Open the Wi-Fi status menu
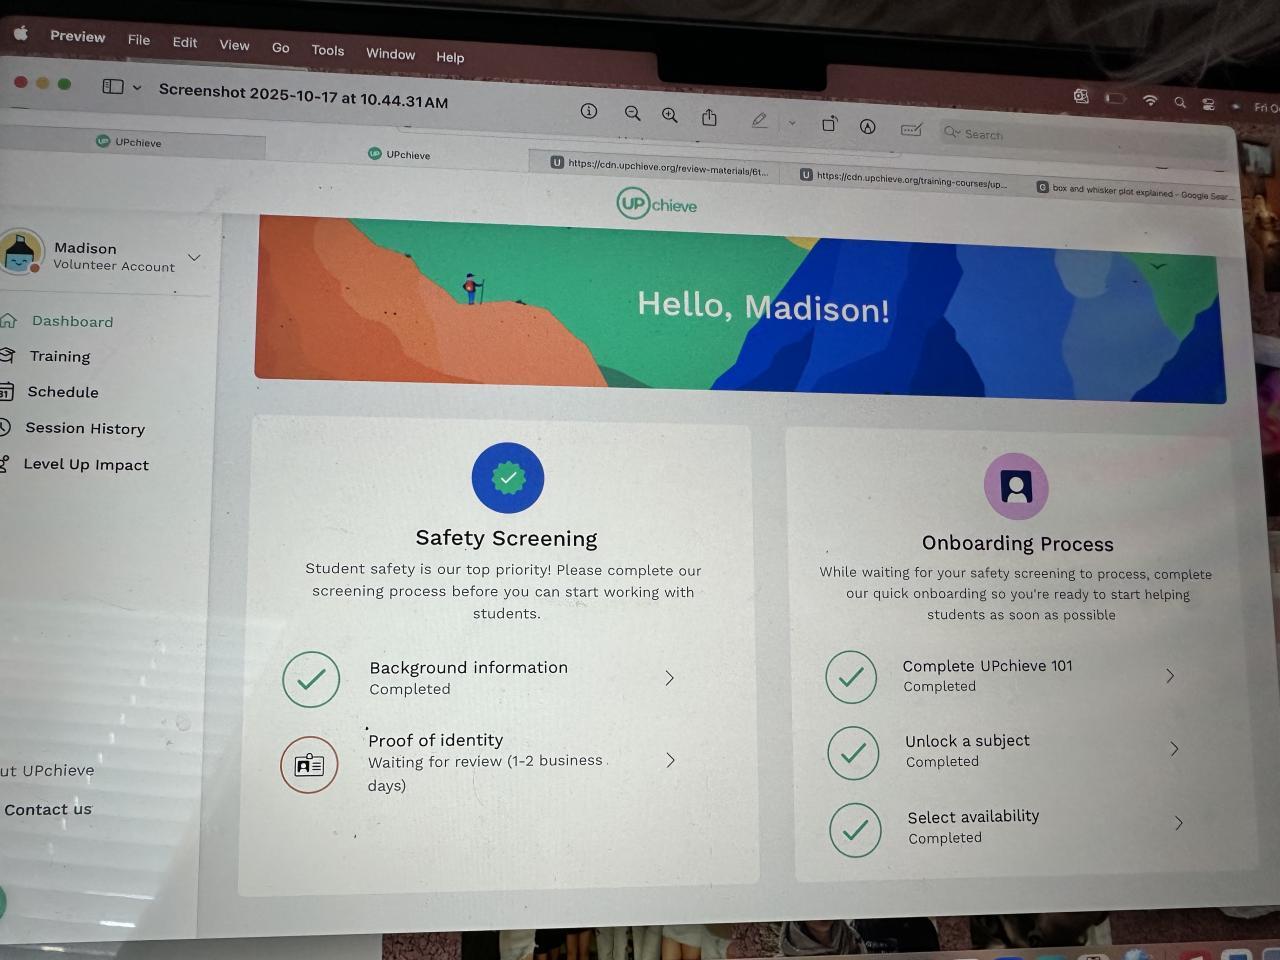This screenshot has width=1280, height=960. pos(1150,101)
